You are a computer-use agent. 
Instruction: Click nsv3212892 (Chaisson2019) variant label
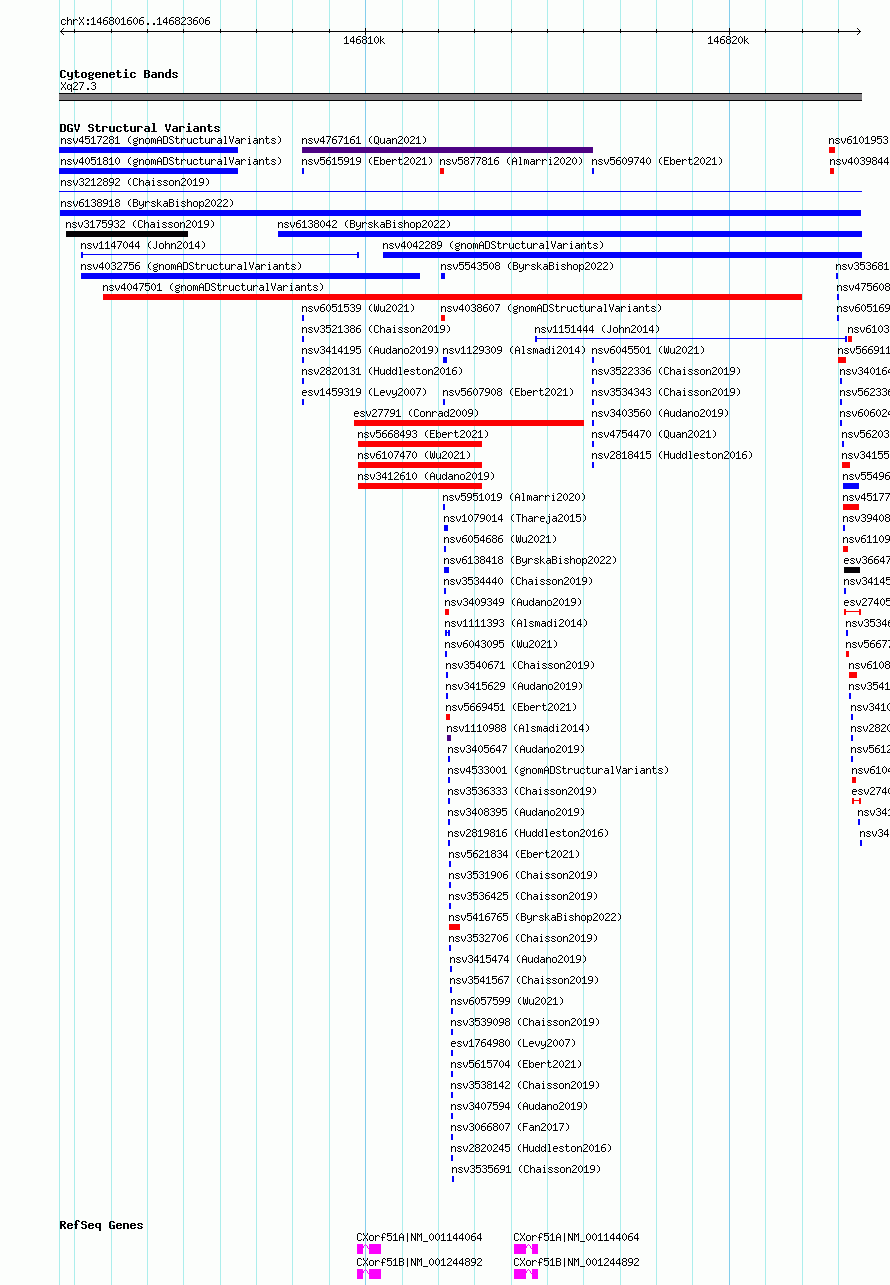point(135,182)
